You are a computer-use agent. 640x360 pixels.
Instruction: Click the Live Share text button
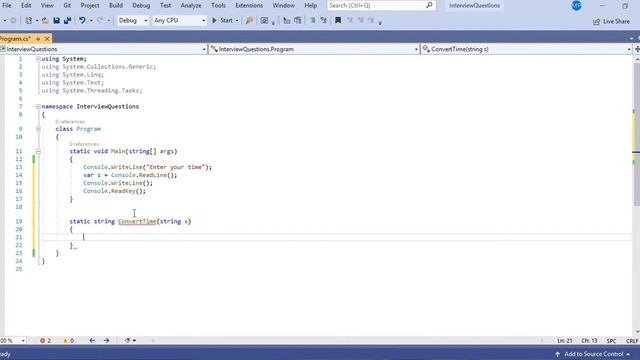click(x=616, y=21)
